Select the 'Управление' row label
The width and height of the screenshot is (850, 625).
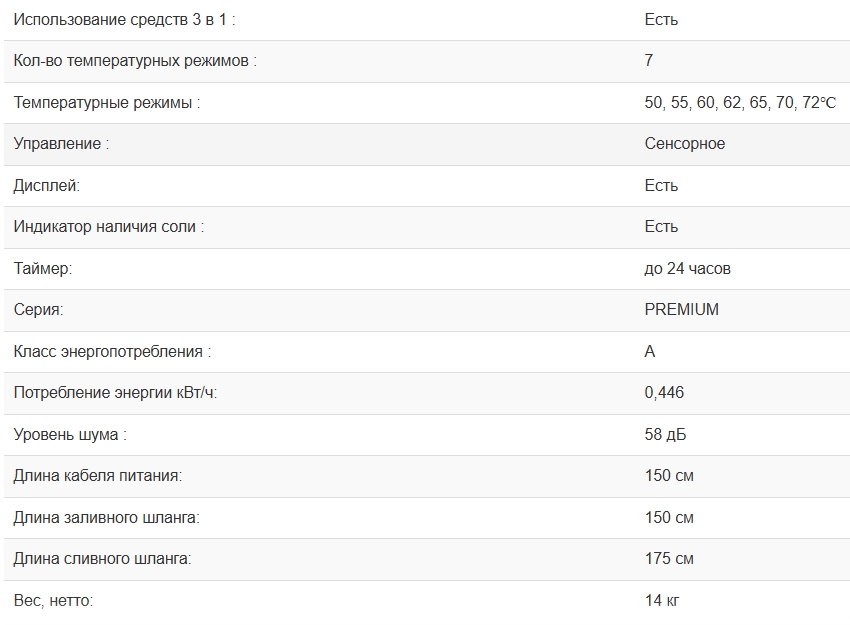point(61,144)
